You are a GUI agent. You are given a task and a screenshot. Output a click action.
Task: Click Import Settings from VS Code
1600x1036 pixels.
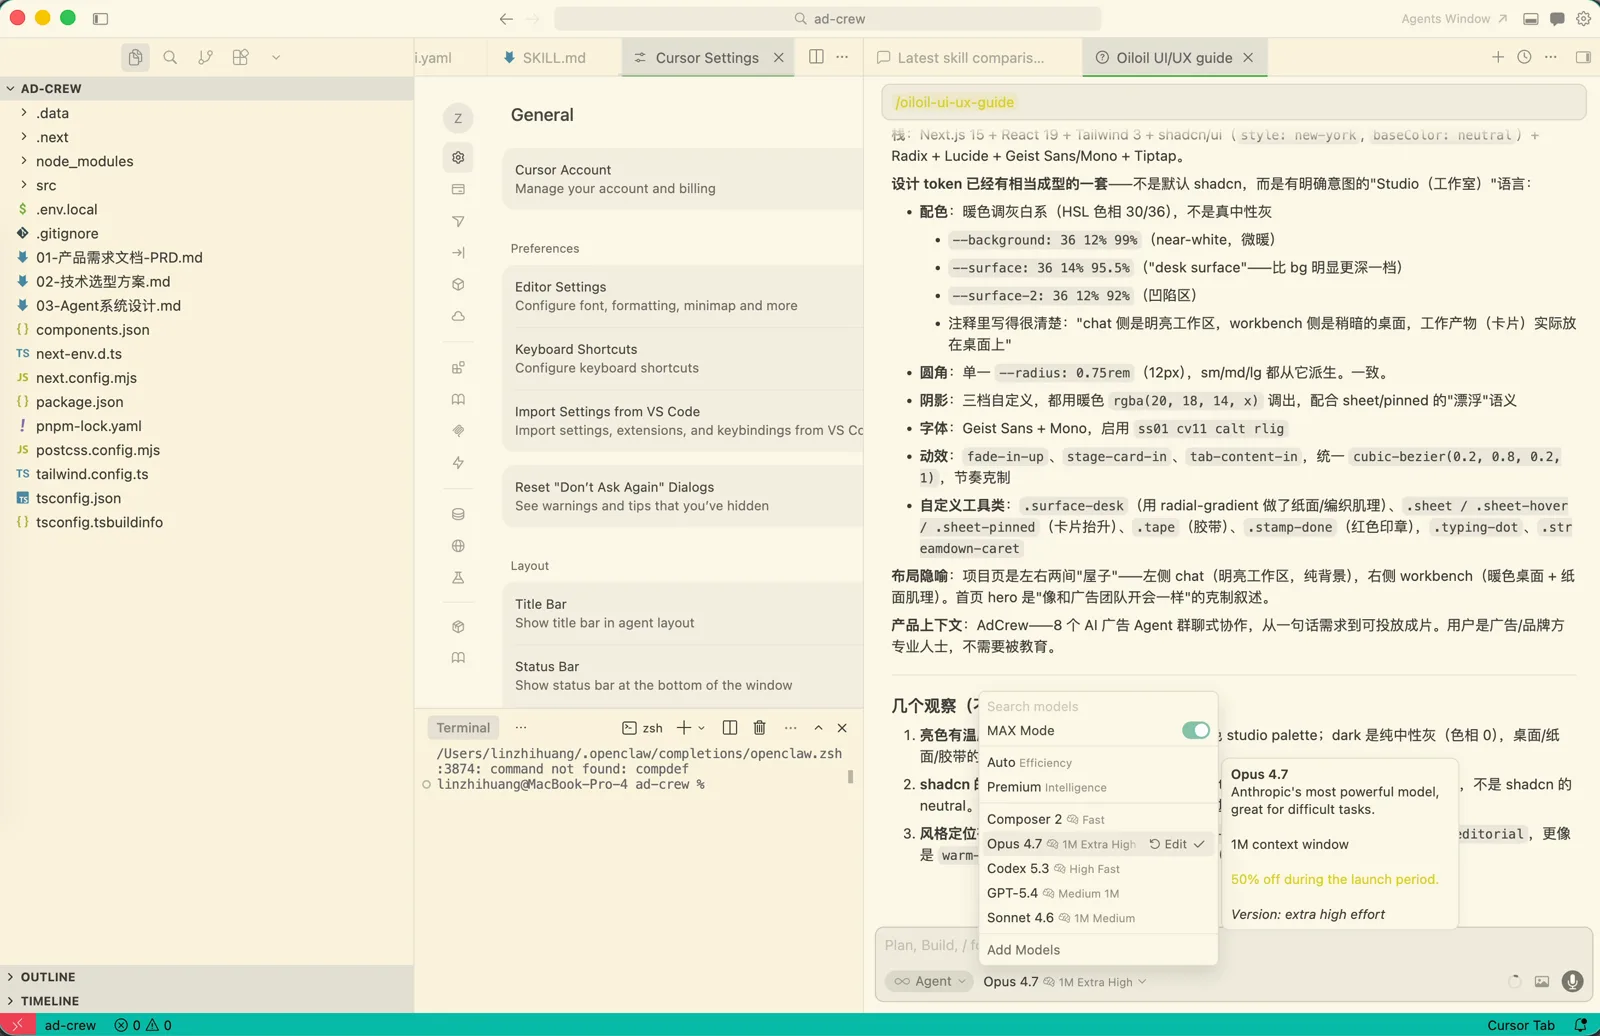pyautogui.click(x=684, y=421)
